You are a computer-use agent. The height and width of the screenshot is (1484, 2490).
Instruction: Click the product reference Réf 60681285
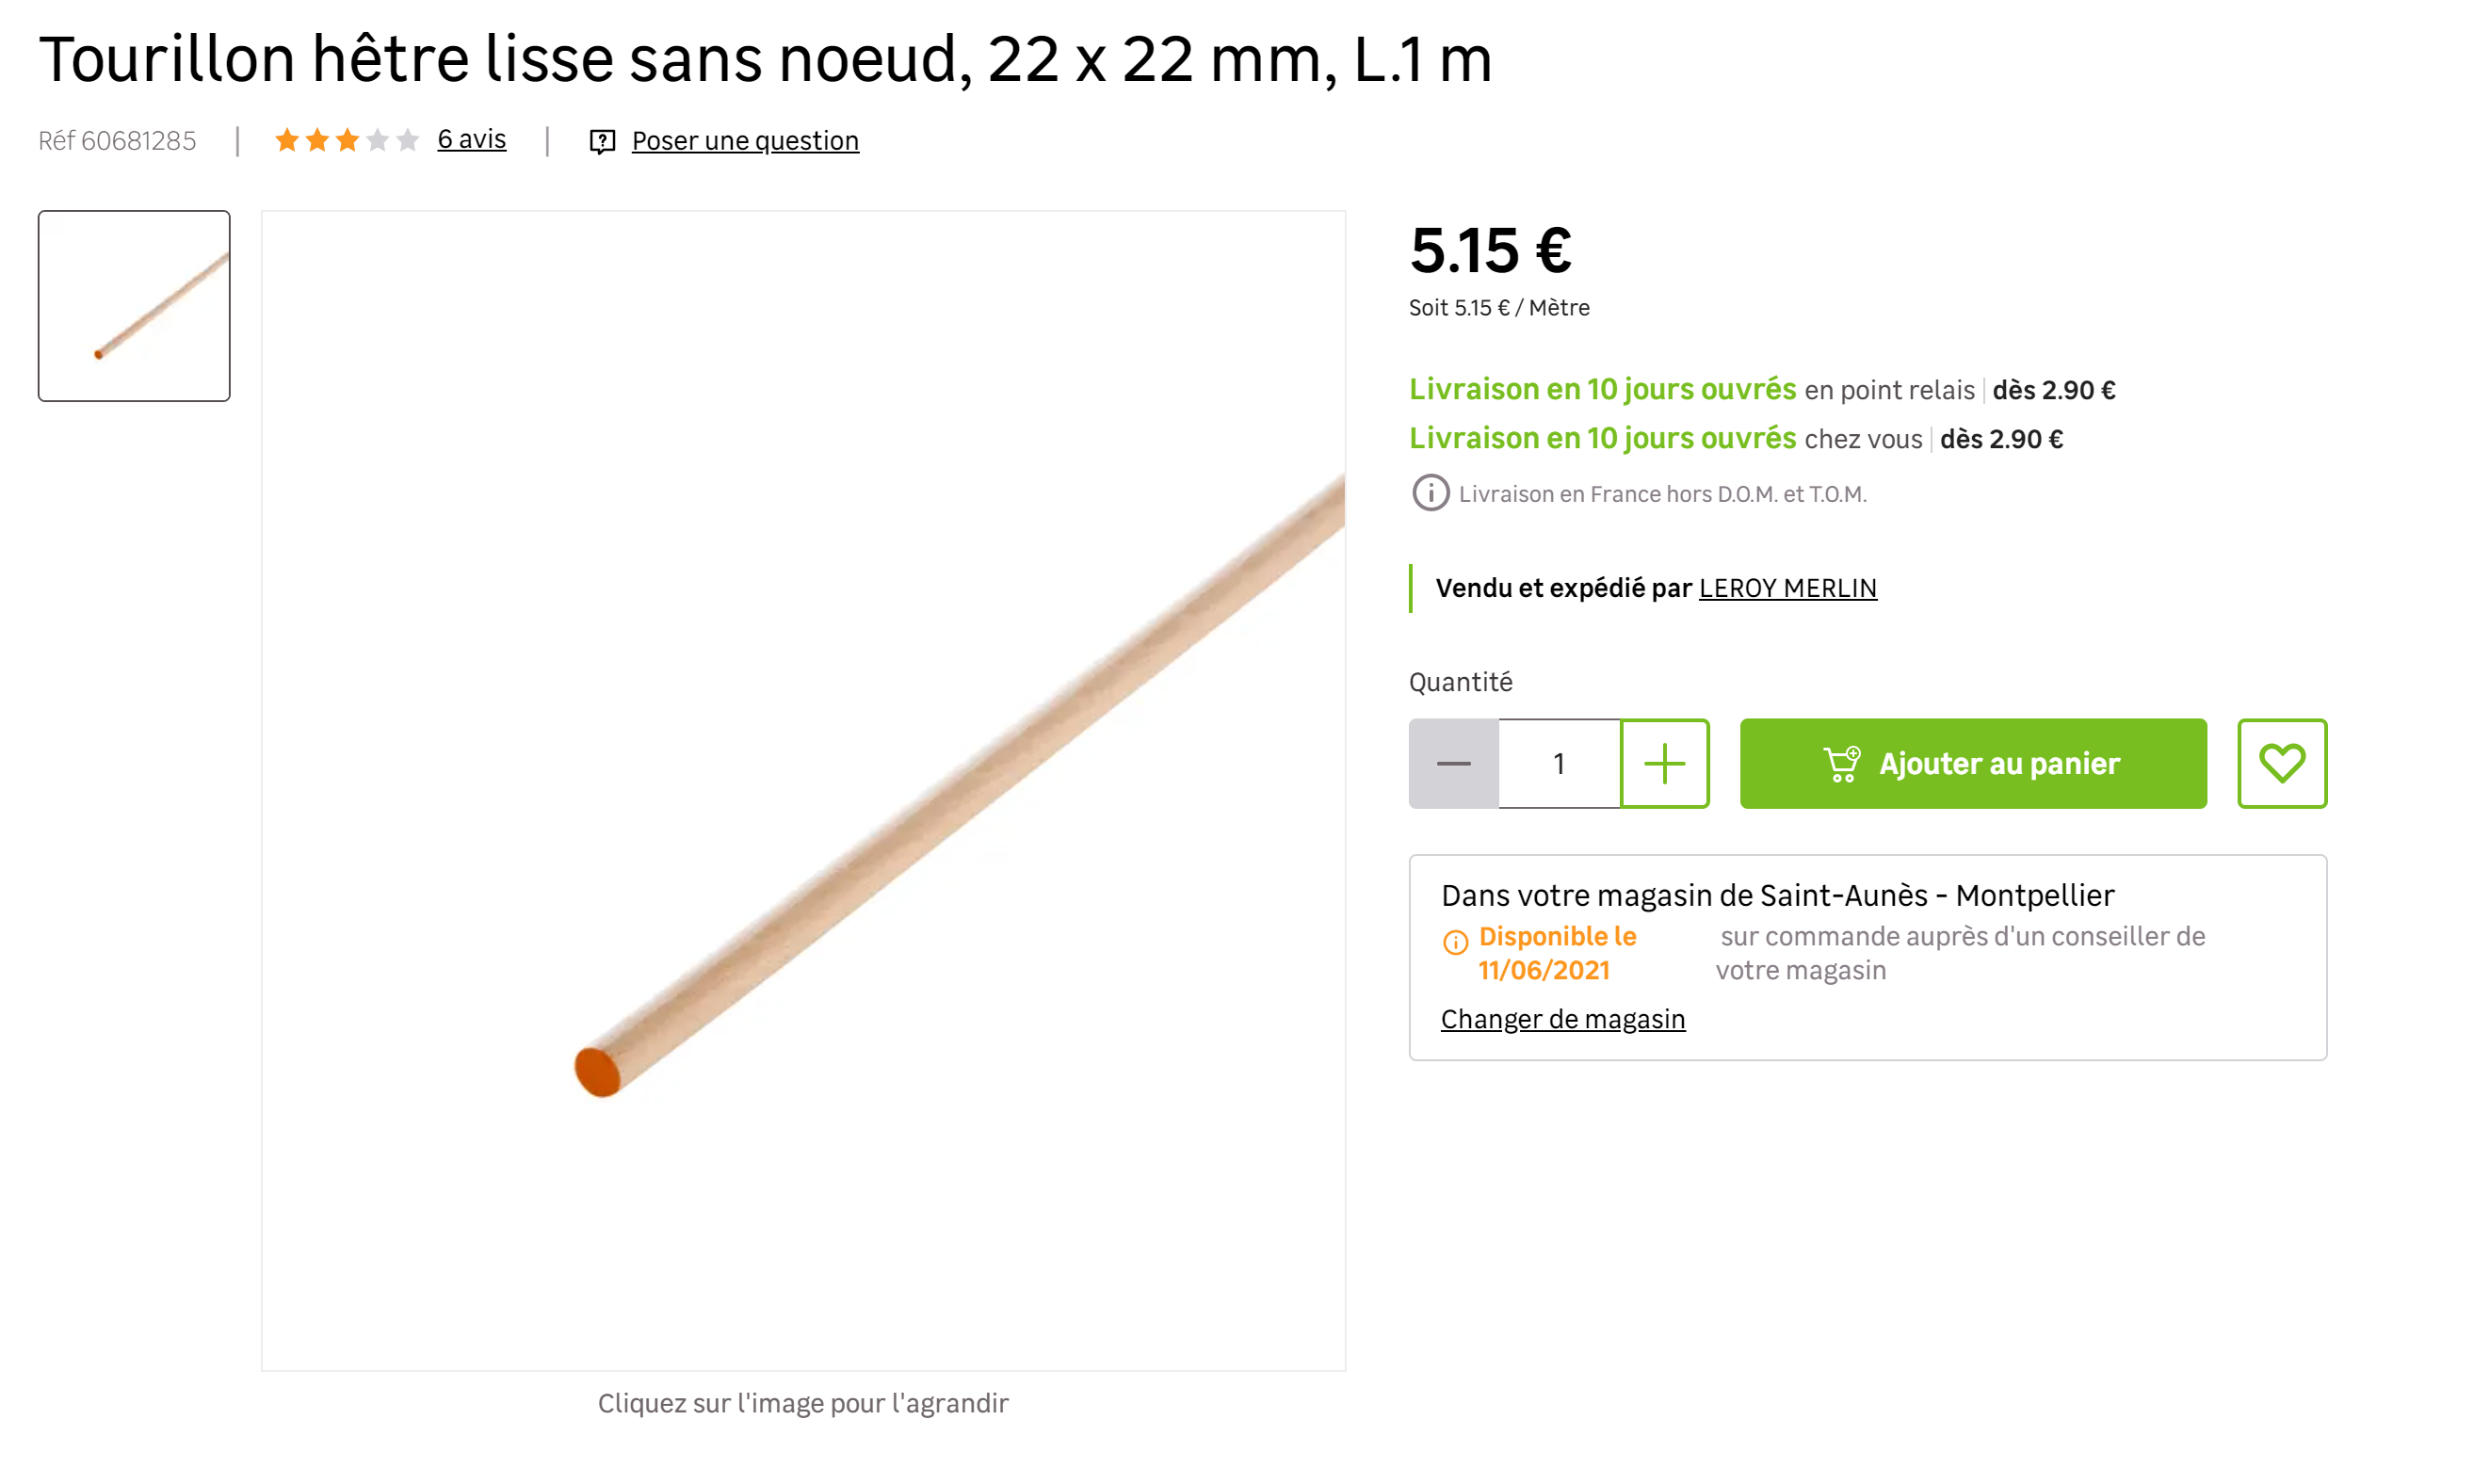[117, 141]
